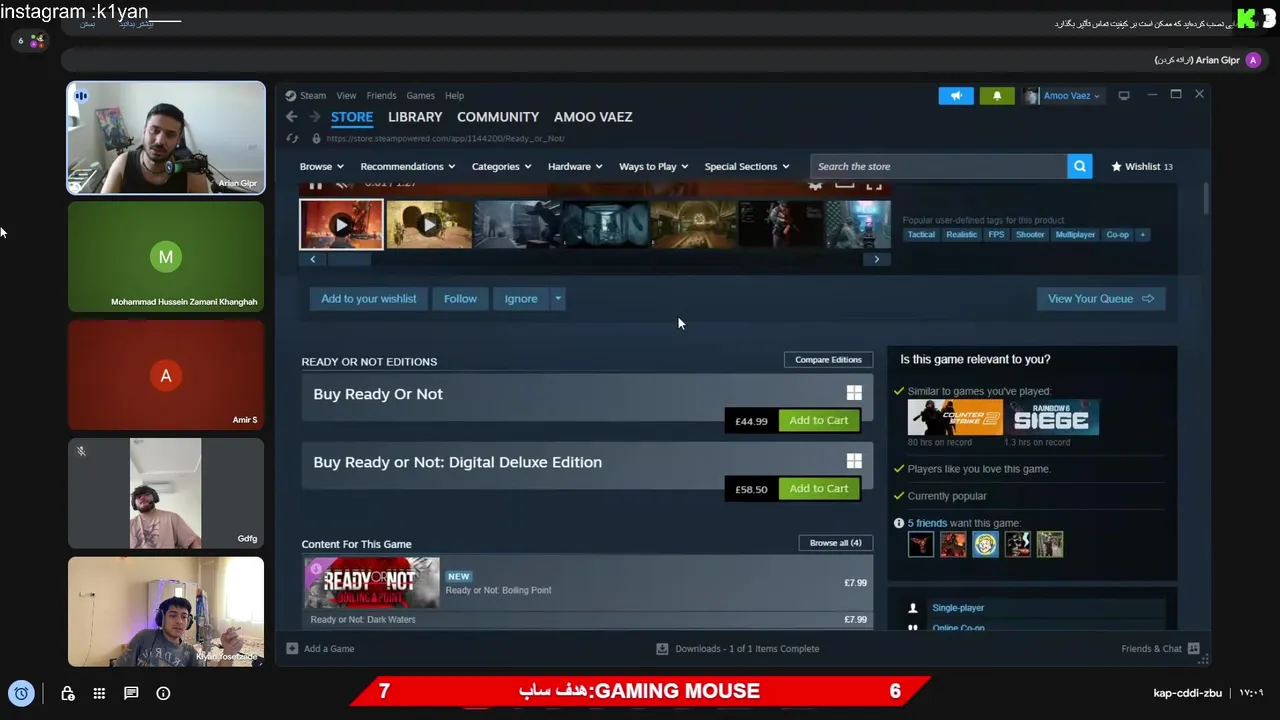Open the Help menu
Image resolution: width=1280 pixels, height=720 pixels.
click(454, 96)
